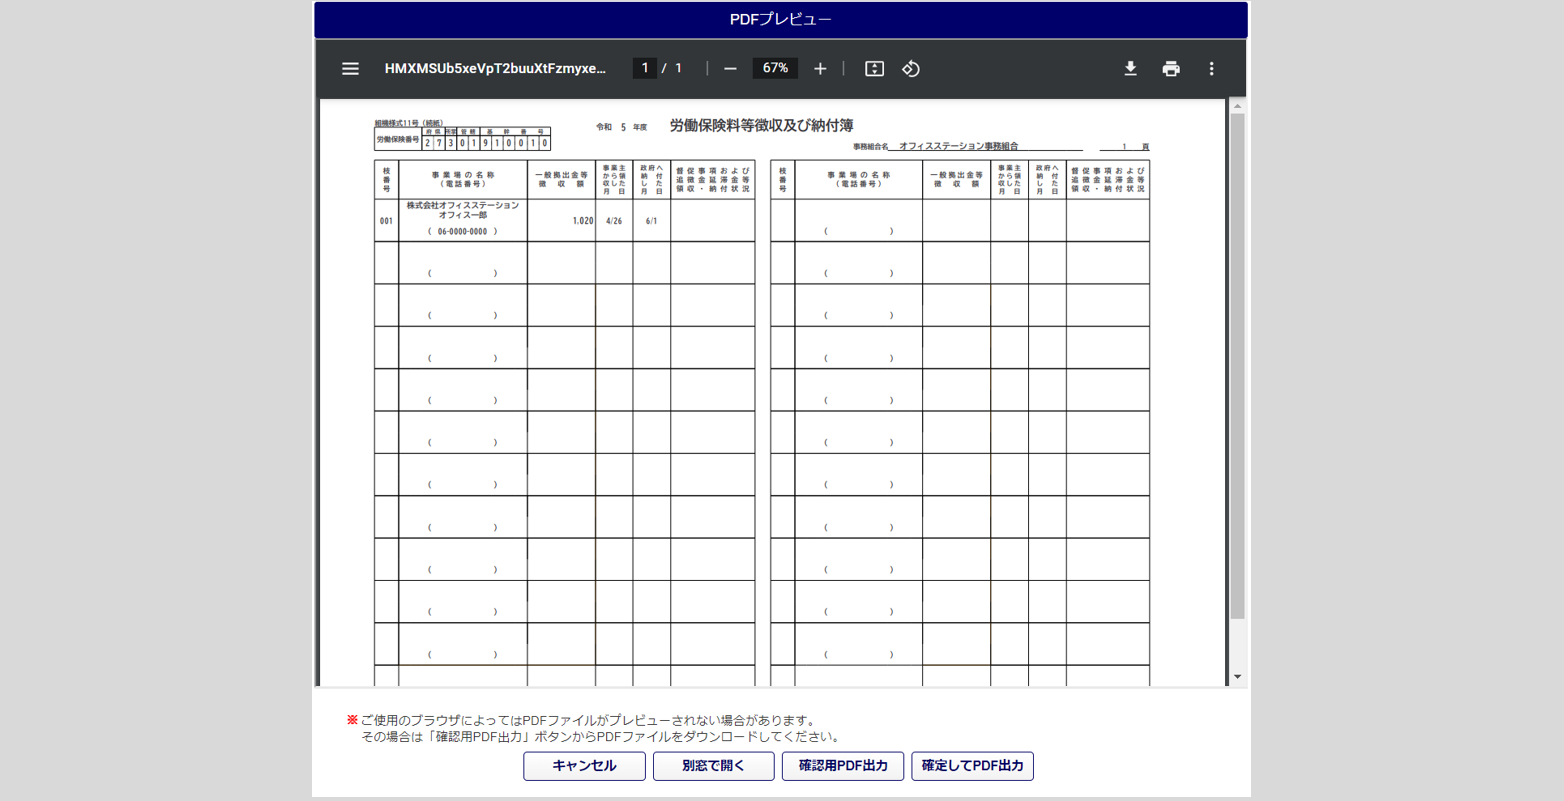This screenshot has width=1564, height=801.
Task: Download the PDF using the download icon
Action: click(1130, 69)
